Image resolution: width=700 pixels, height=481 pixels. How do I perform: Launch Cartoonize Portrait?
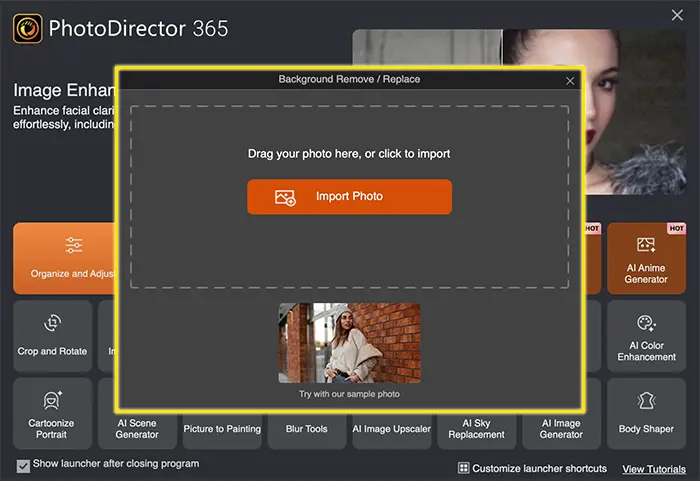click(53, 414)
